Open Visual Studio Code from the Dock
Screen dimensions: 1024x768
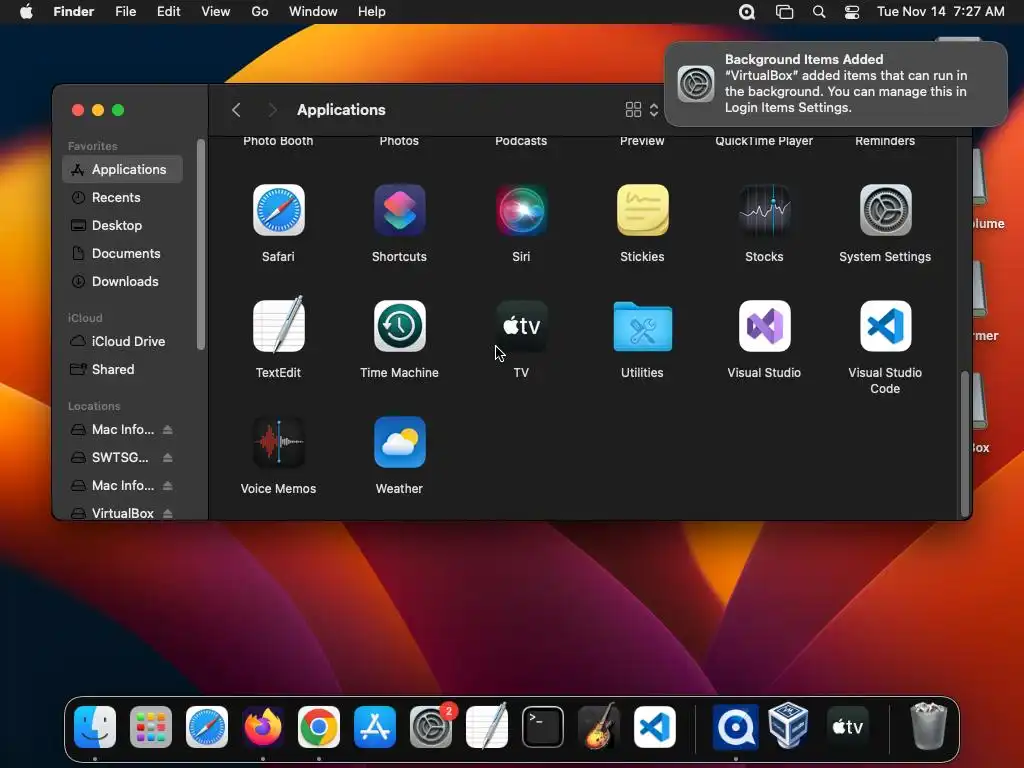[655, 727]
